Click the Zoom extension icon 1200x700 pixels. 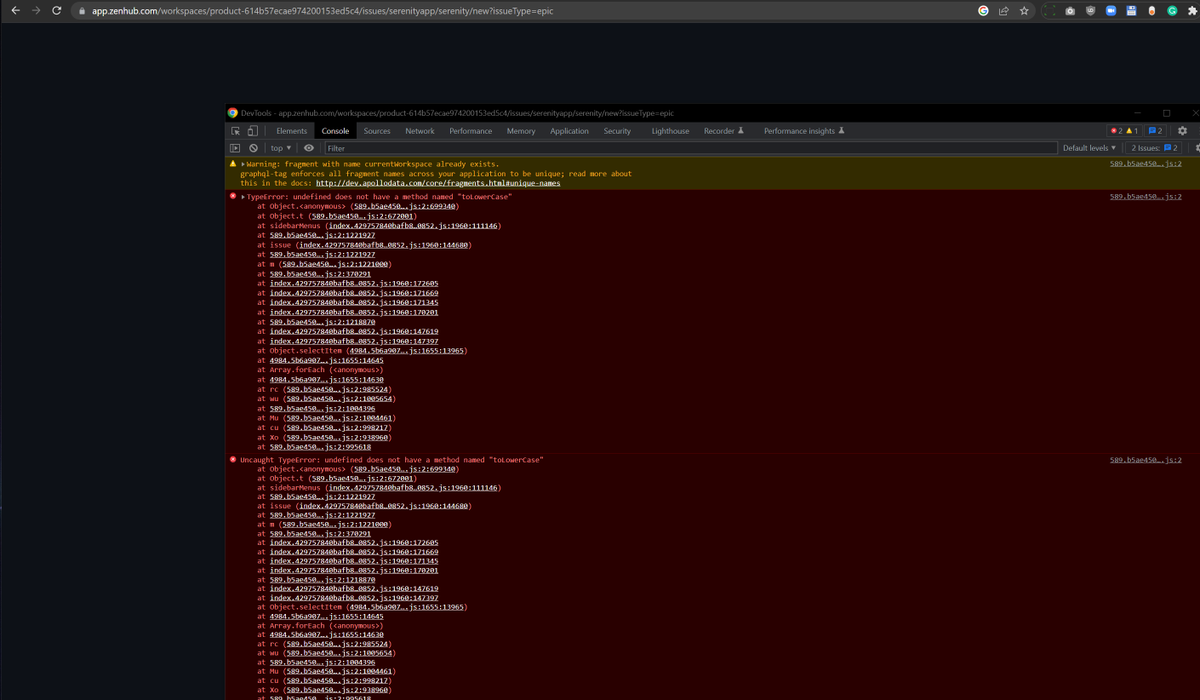click(1111, 10)
